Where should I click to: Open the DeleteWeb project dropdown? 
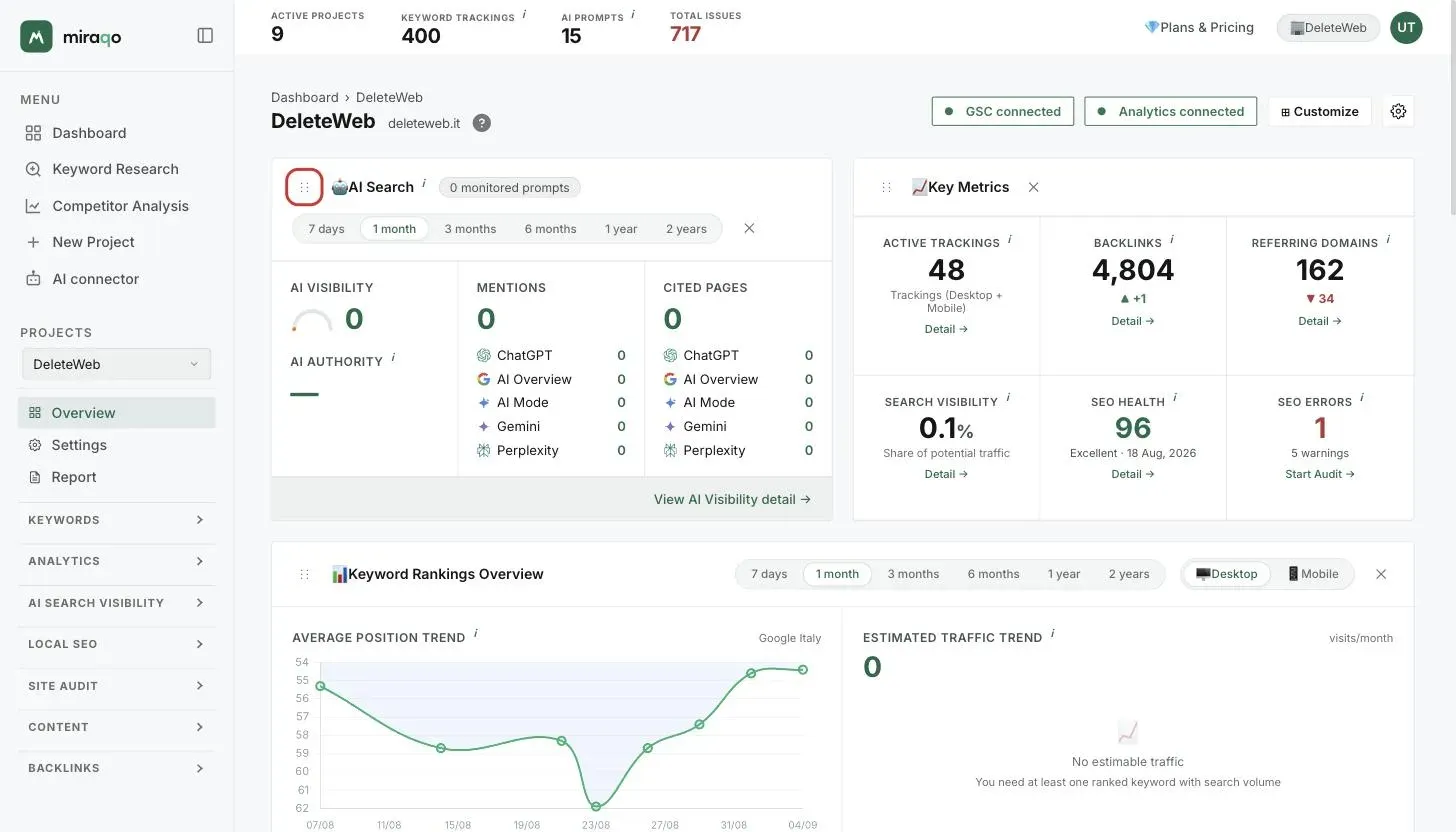click(x=117, y=364)
